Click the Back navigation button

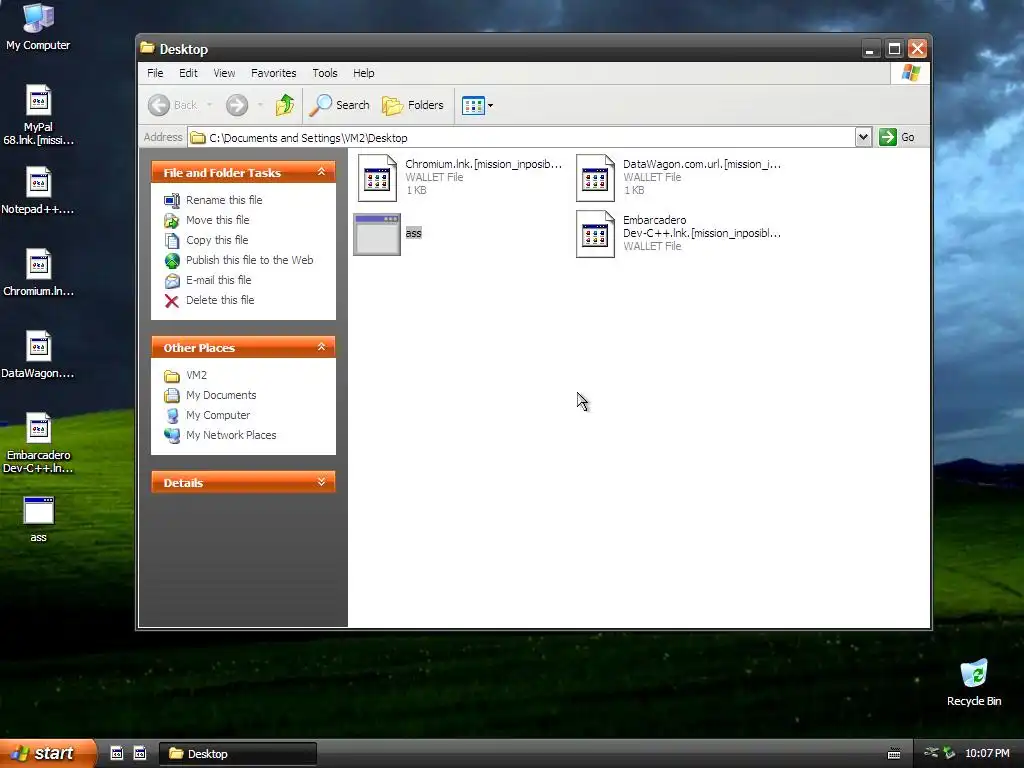[172, 105]
